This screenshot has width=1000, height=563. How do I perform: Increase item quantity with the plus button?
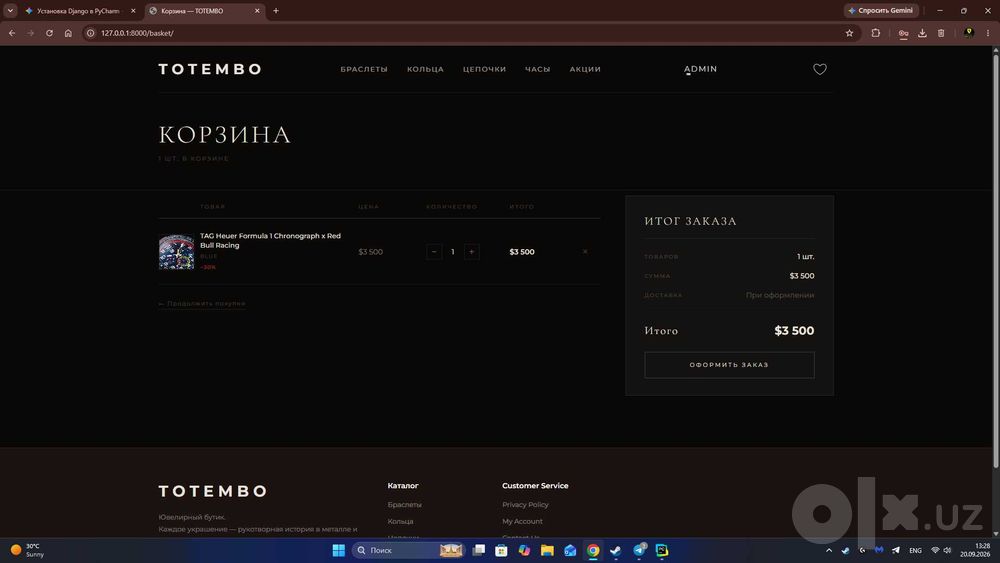point(471,252)
